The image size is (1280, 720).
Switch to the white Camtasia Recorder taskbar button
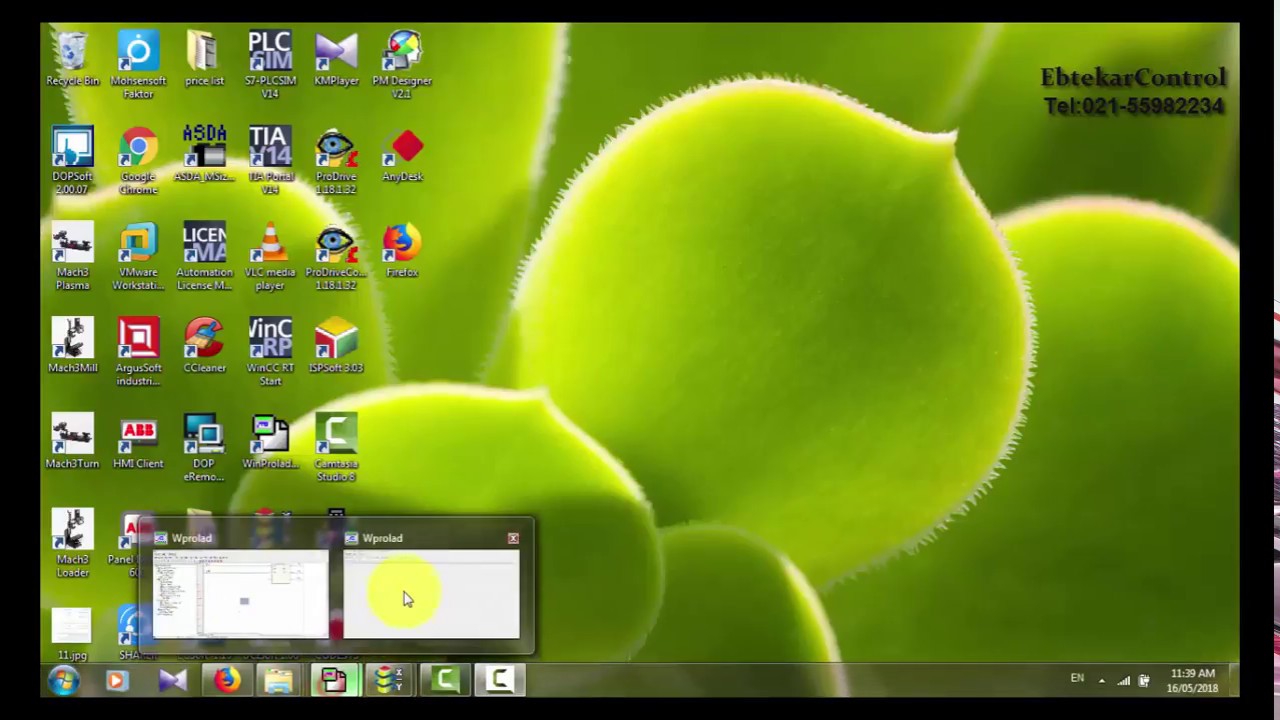[x=499, y=681]
